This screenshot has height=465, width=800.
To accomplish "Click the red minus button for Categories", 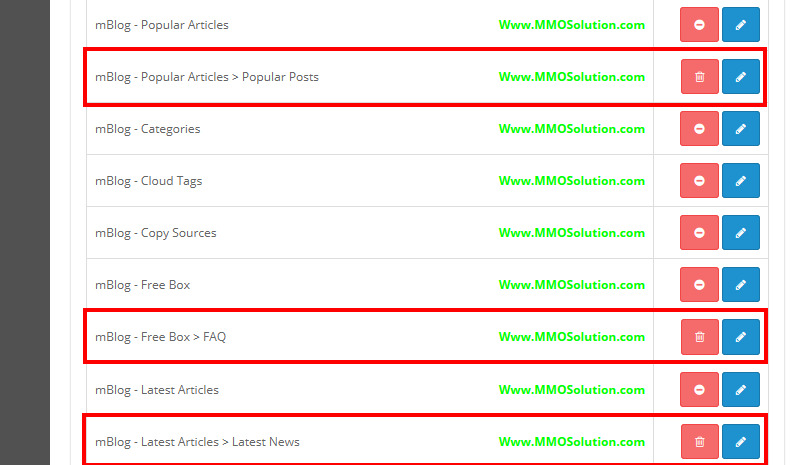I will 699,129.
